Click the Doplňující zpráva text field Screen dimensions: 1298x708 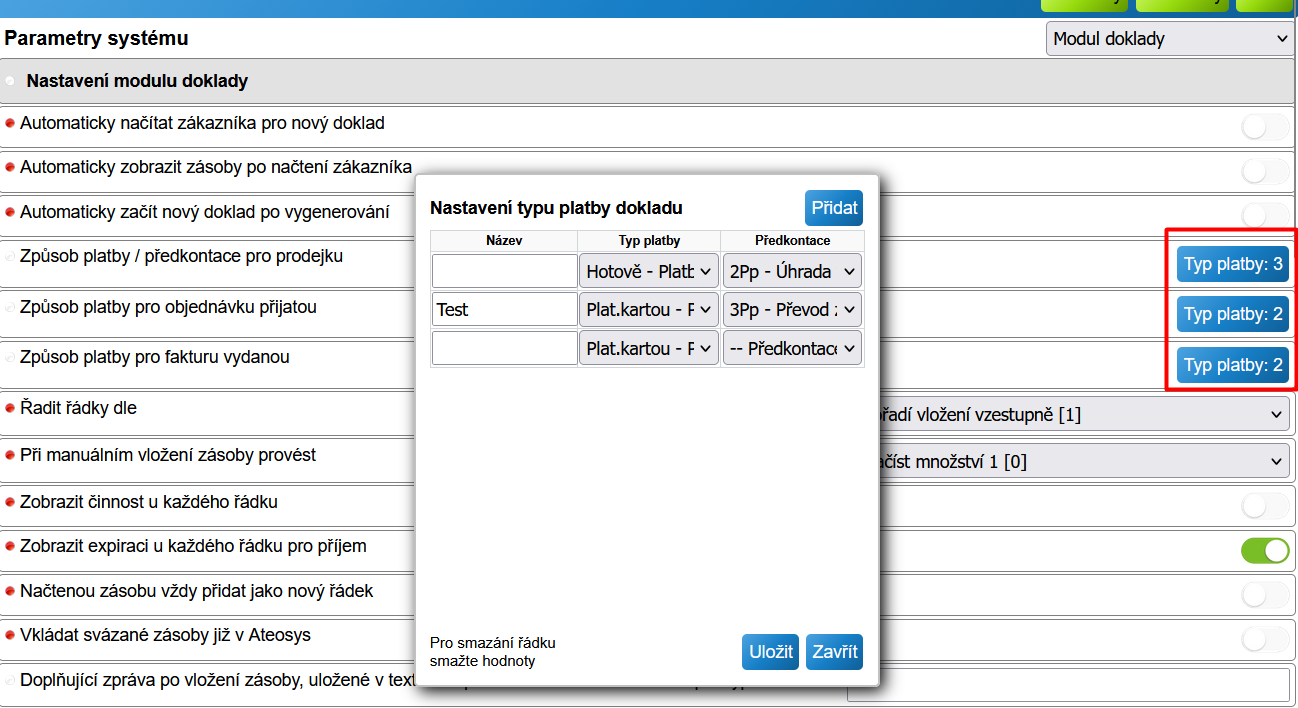point(1068,685)
